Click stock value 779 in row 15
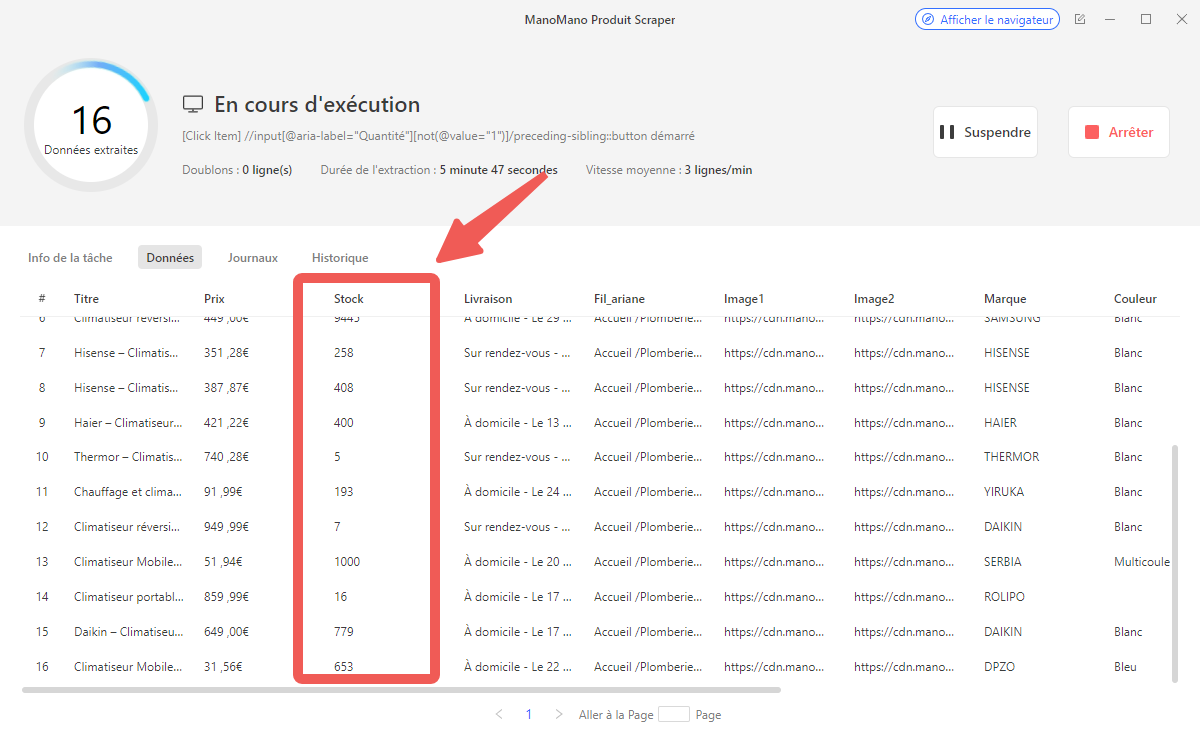1200x734 pixels. coord(344,632)
